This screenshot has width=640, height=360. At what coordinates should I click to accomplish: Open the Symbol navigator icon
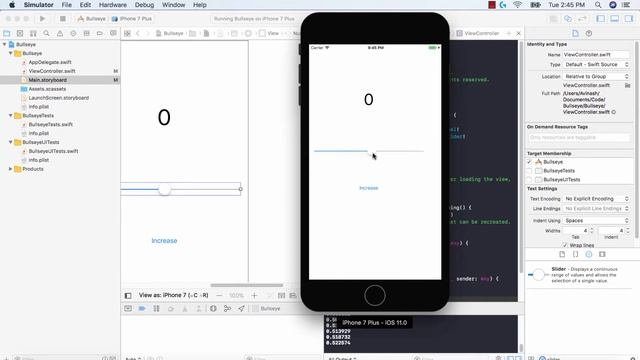point(33,33)
